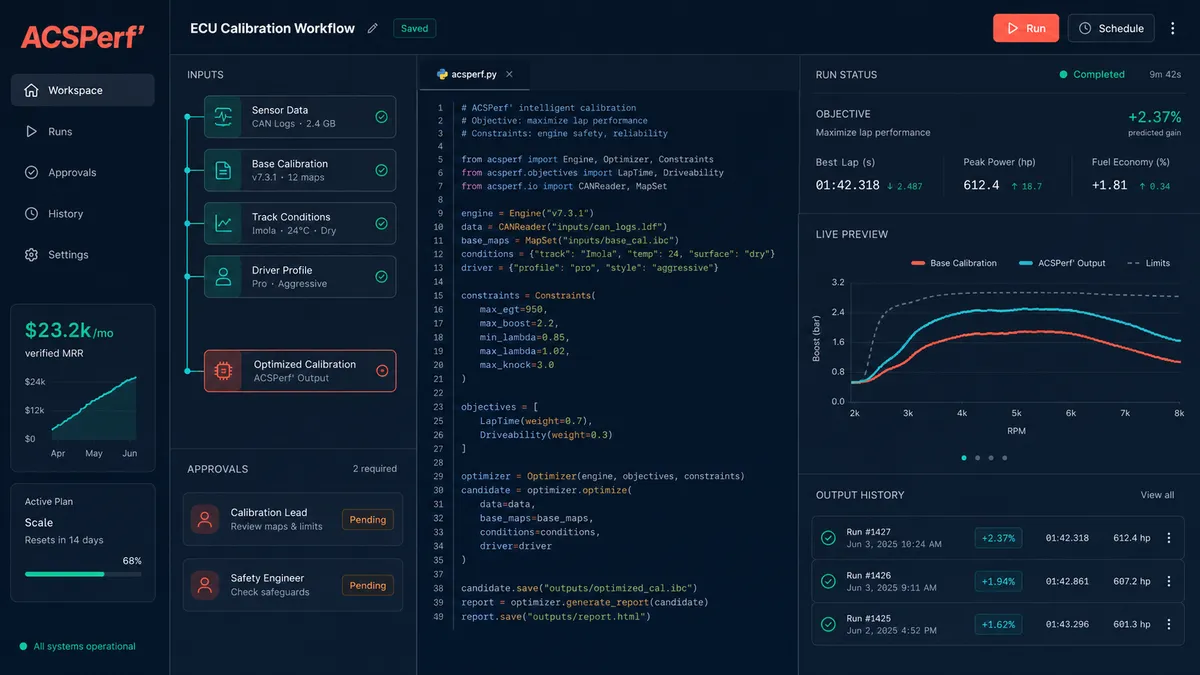Click the ECU Calibration Workflow title

pos(272,28)
